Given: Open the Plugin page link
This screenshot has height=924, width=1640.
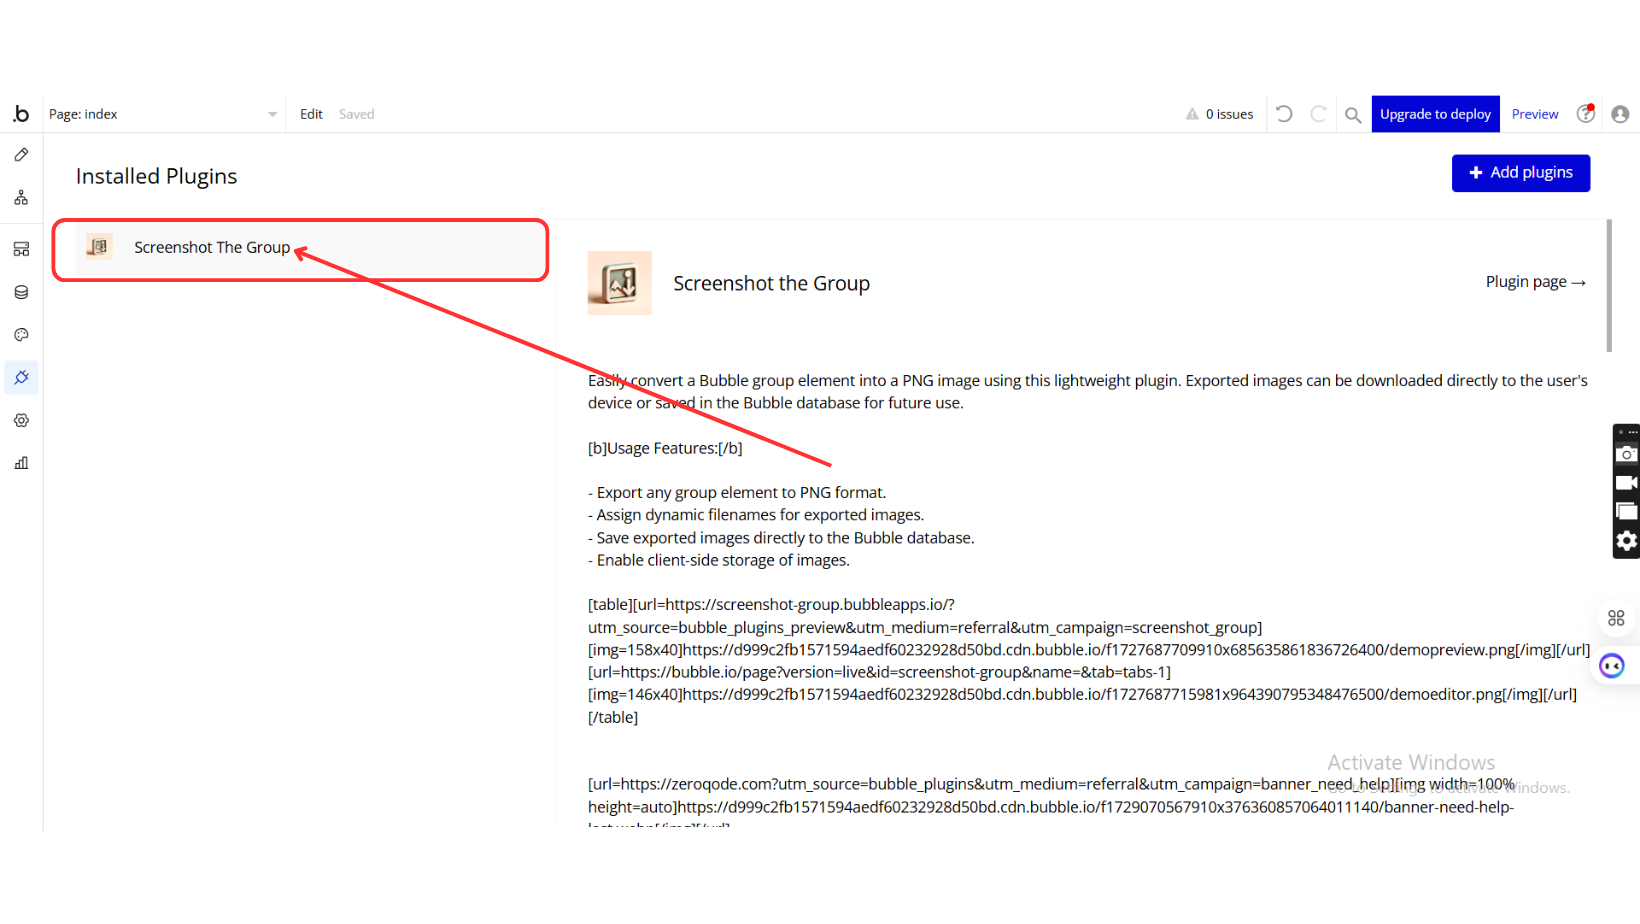Looking at the screenshot, I should 1536,282.
